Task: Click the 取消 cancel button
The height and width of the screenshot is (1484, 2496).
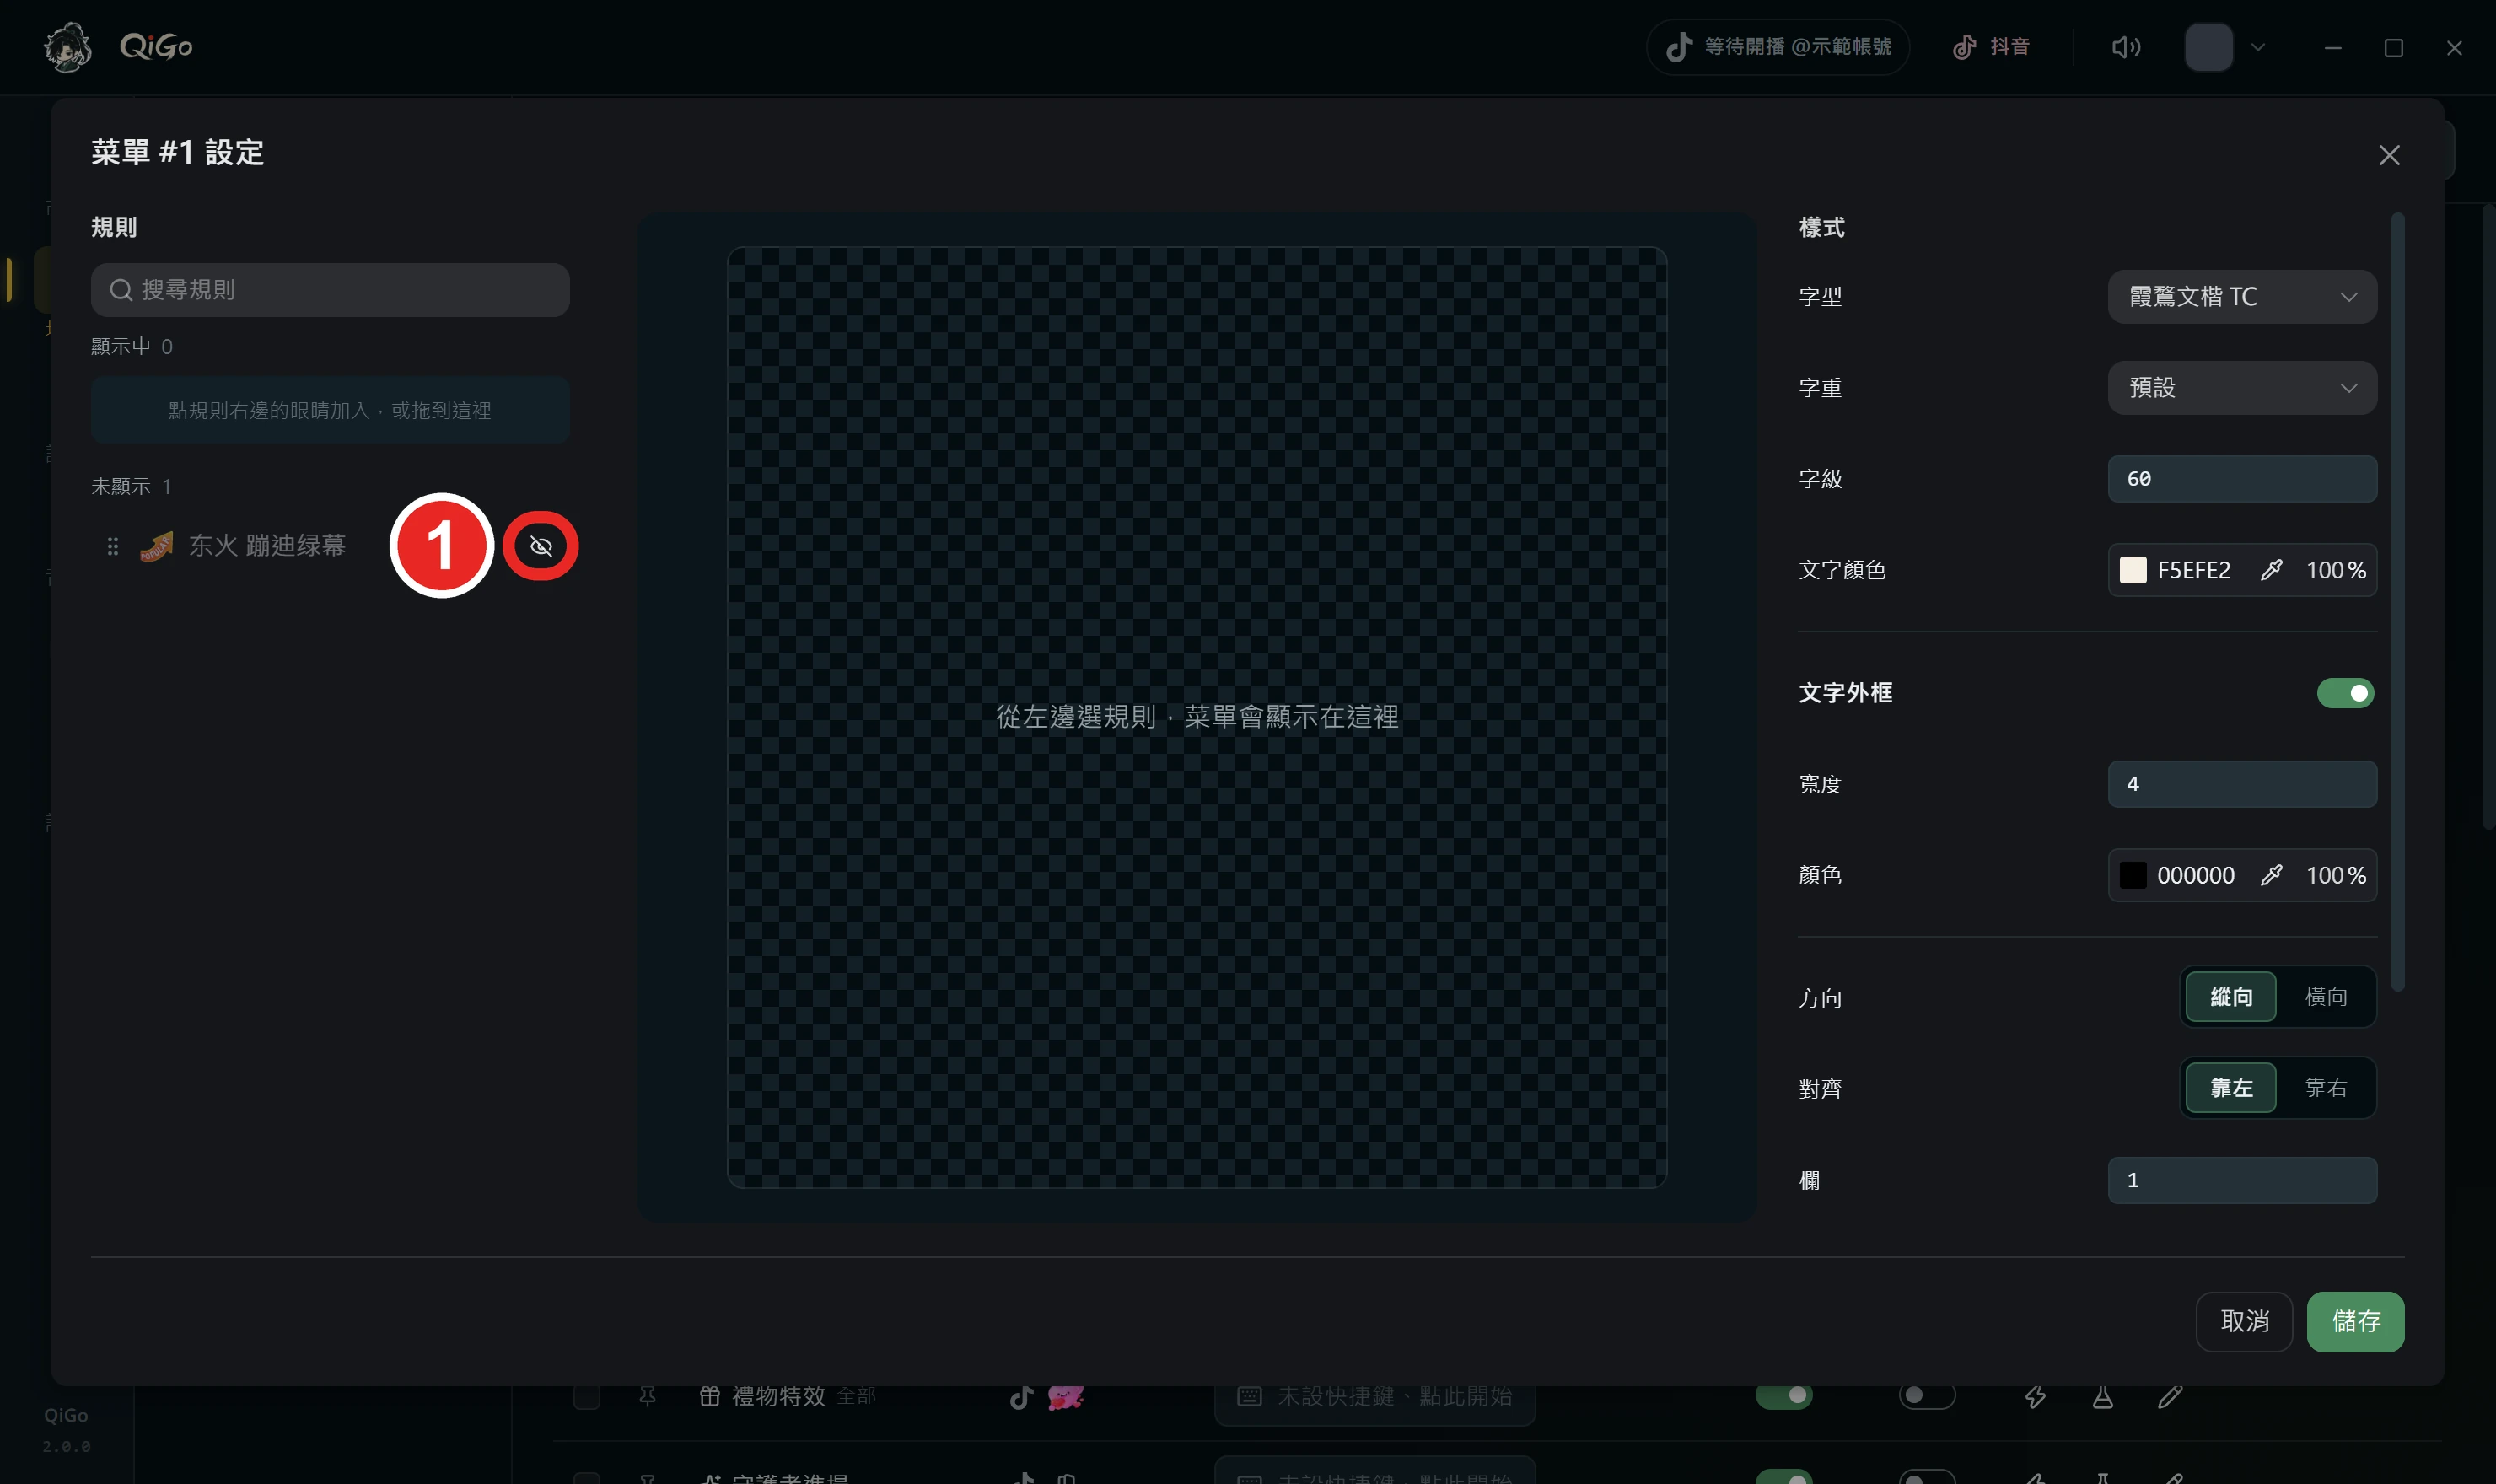Action: [2244, 1321]
